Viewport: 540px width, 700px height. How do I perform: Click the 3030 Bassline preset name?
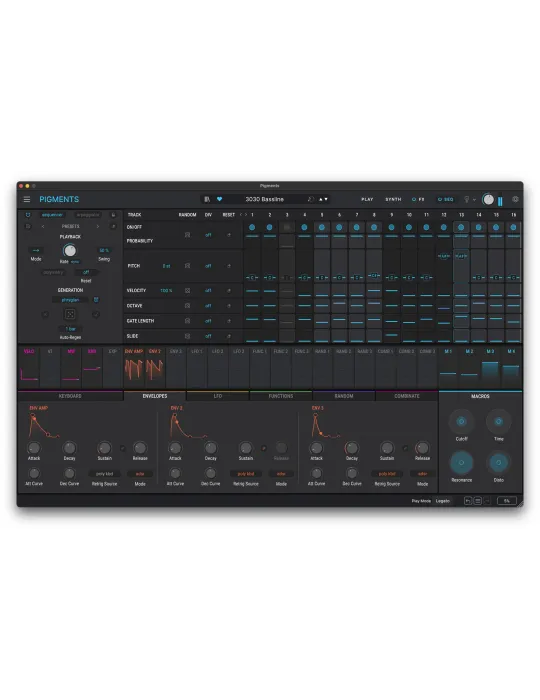coord(265,199)
